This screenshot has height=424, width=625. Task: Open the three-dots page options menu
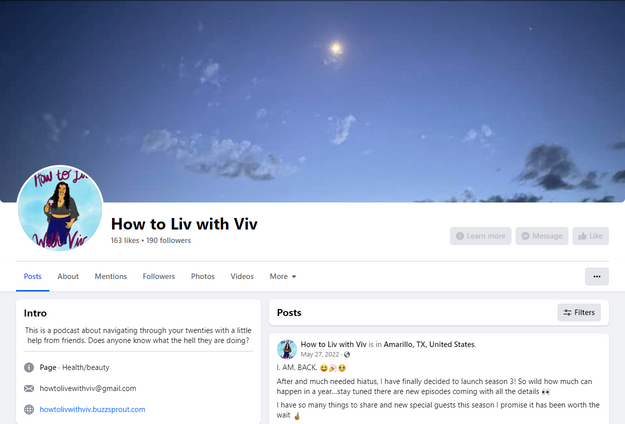(x=597, y=277)
